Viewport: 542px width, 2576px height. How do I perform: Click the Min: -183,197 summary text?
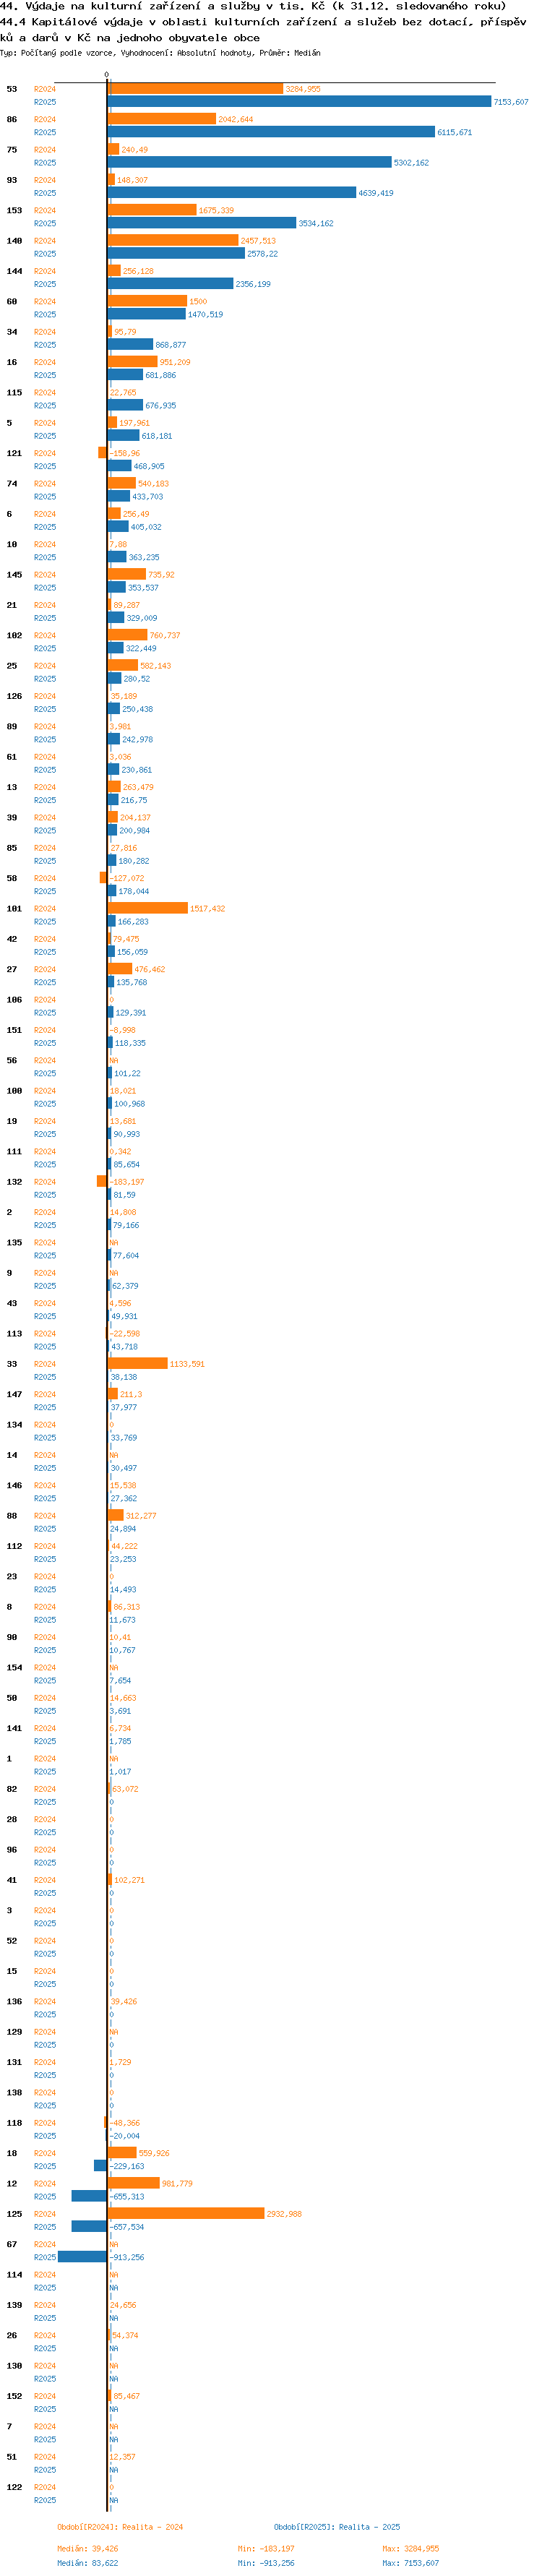(266, 2548)
